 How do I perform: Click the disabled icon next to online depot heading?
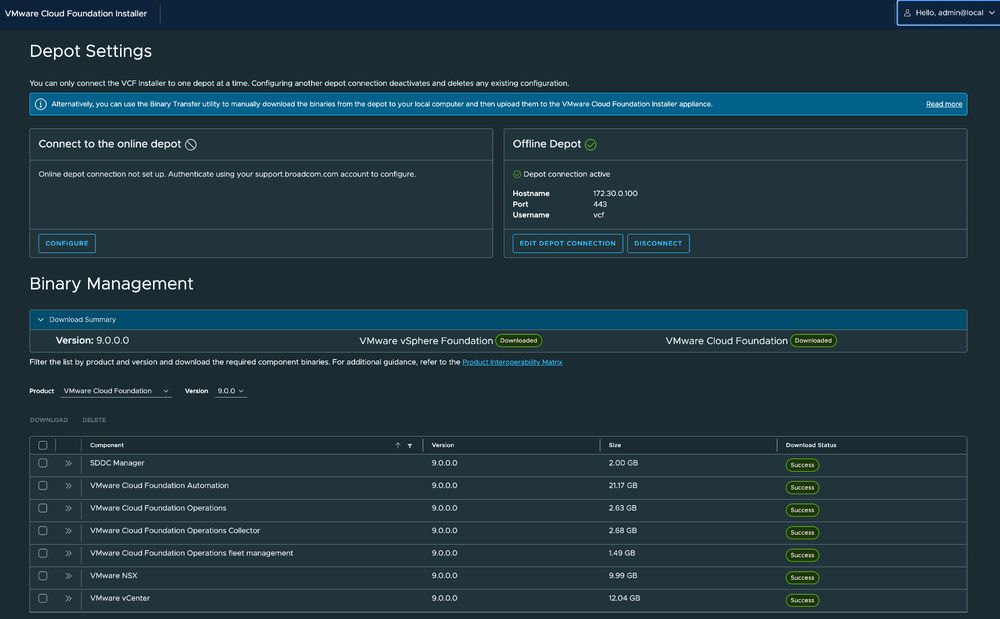[x=191, y=145]
